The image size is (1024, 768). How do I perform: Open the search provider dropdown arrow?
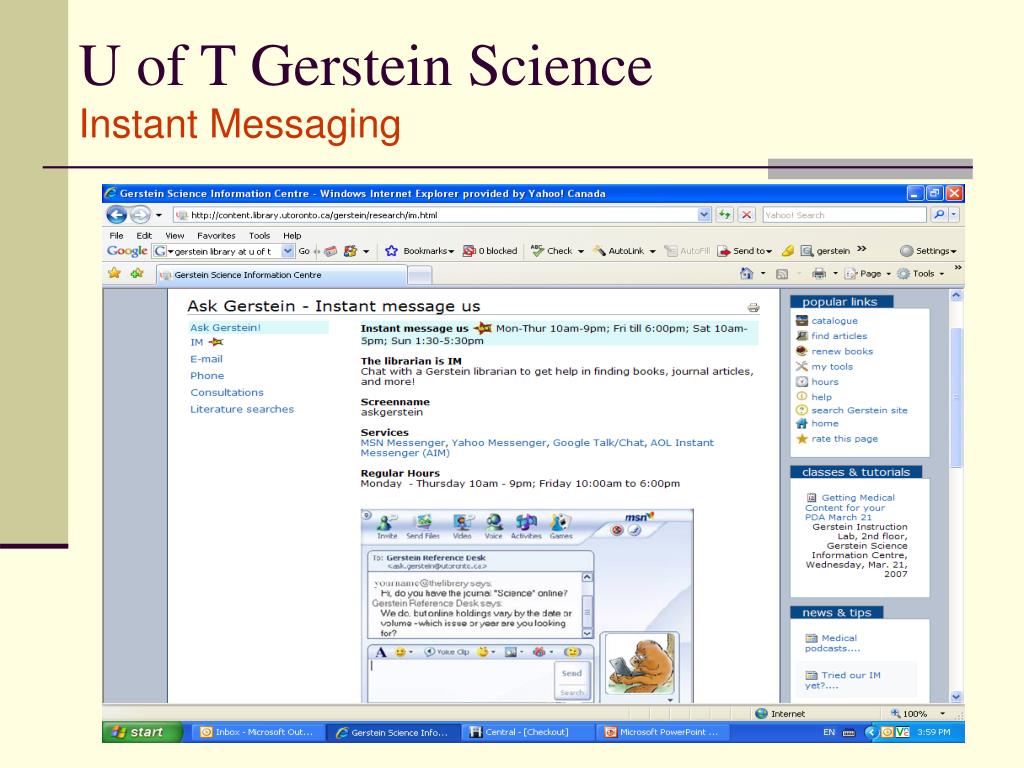tap(954, 214)
